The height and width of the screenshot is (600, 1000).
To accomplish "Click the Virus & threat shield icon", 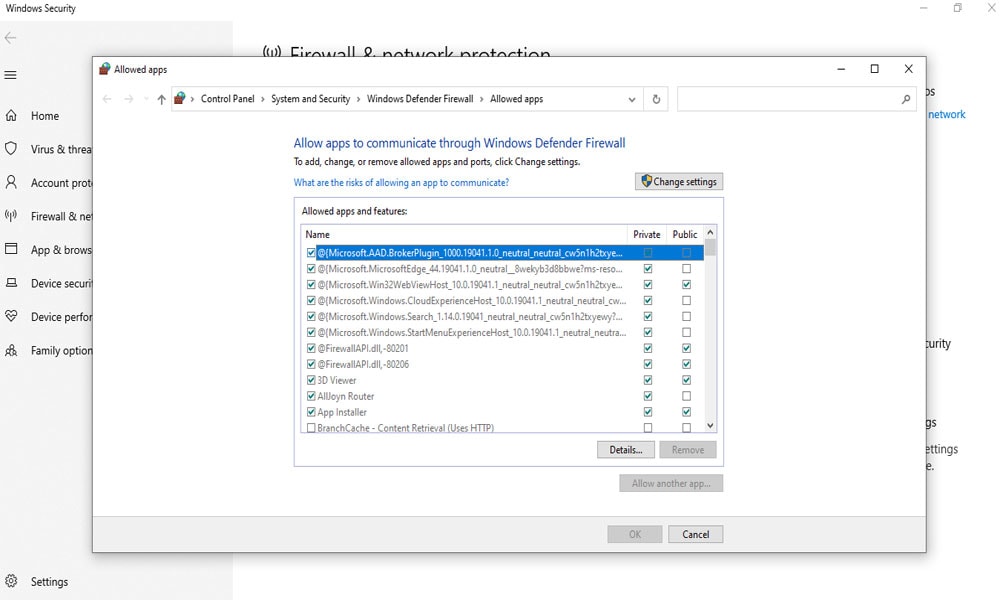I will coord(11,149).
